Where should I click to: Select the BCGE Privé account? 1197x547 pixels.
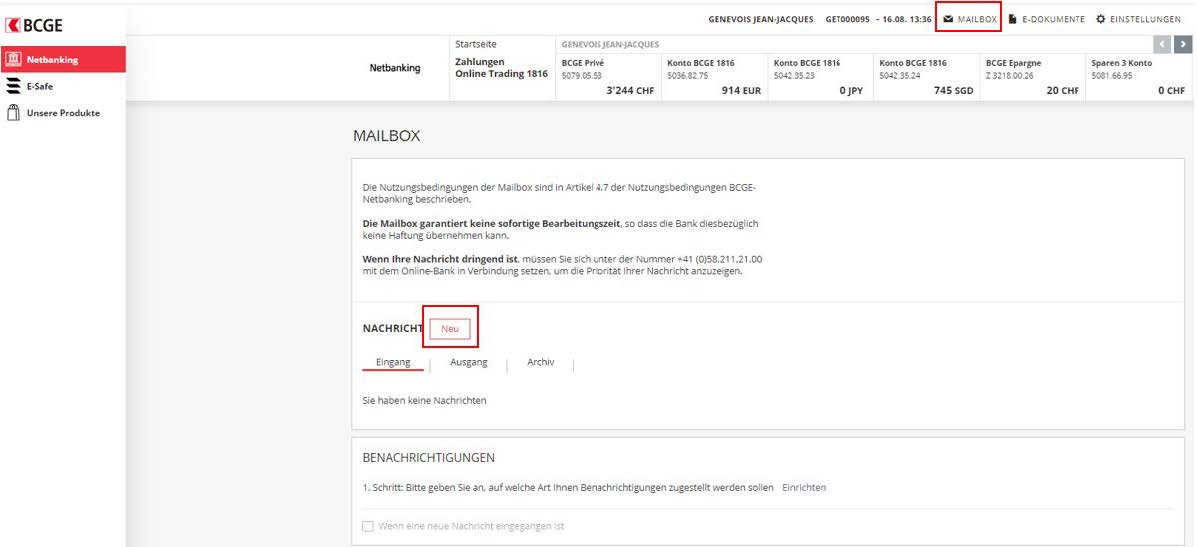(608, 78)
